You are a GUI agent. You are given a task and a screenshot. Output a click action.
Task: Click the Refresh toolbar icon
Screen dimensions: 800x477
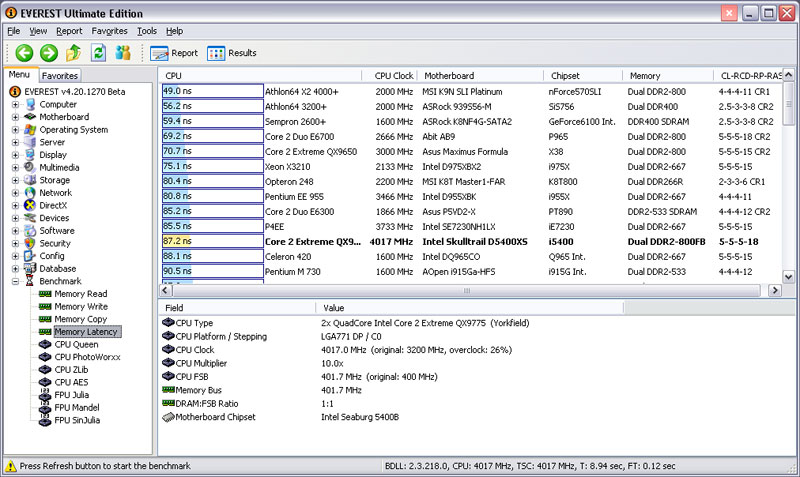pos(98,53)
